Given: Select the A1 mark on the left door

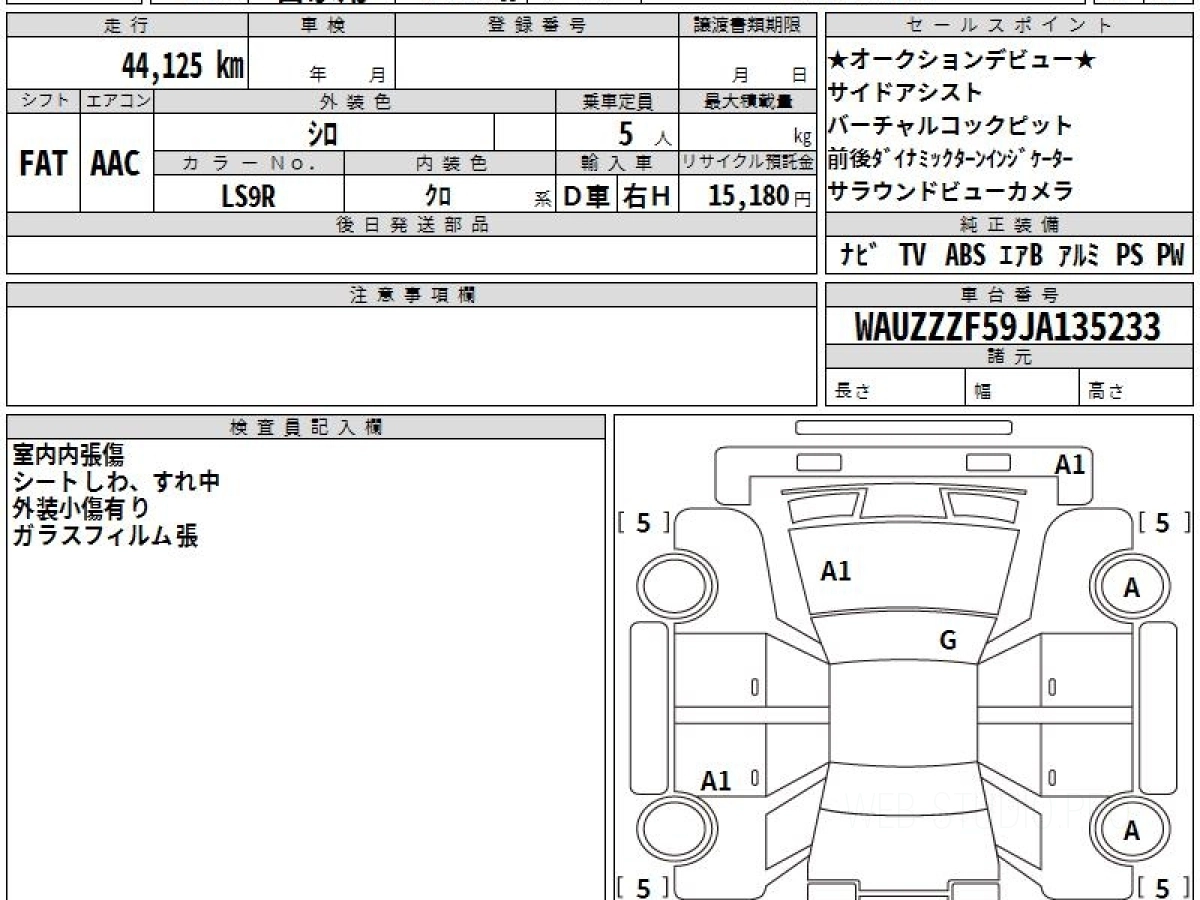Looking at the screenshot, I should tap(716, 781).
